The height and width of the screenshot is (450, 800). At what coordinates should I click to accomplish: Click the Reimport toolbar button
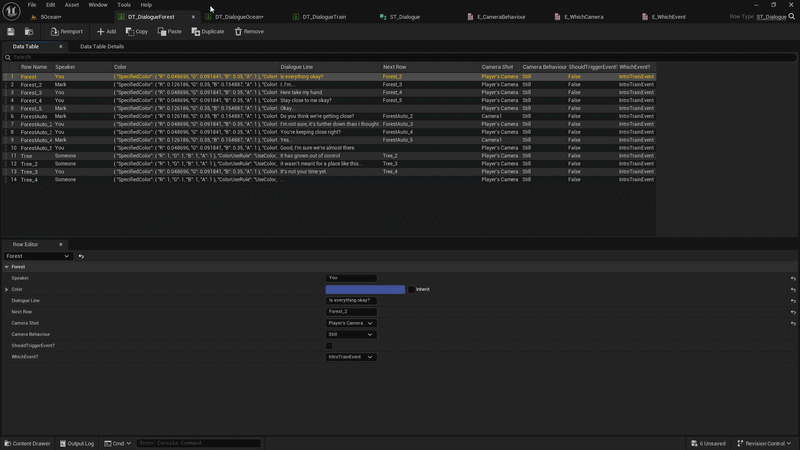[x=67, y=31]
